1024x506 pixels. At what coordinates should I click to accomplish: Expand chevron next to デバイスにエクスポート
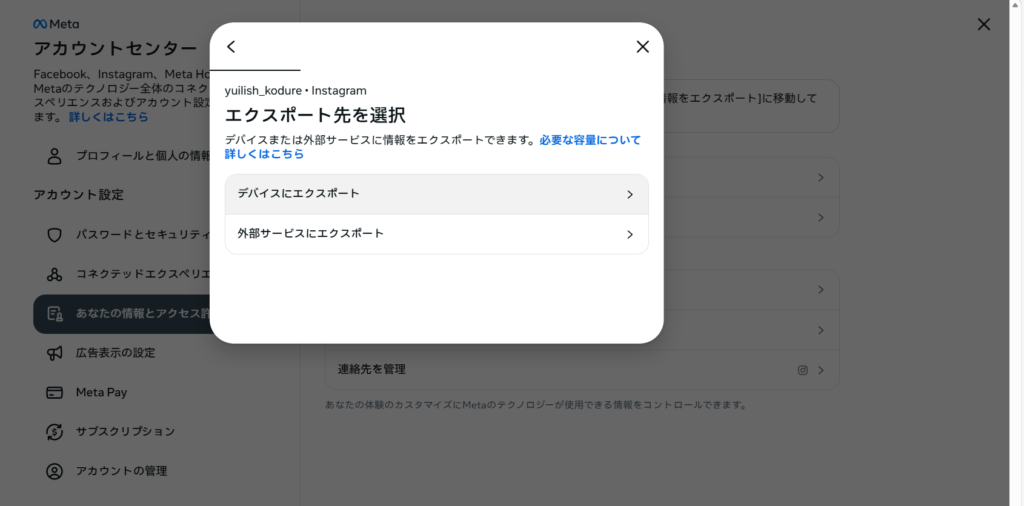(x=629, y=195)
